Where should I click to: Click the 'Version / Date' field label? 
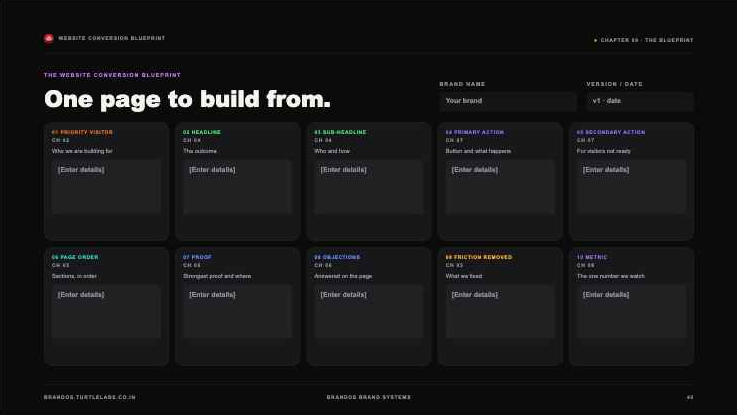614,84
